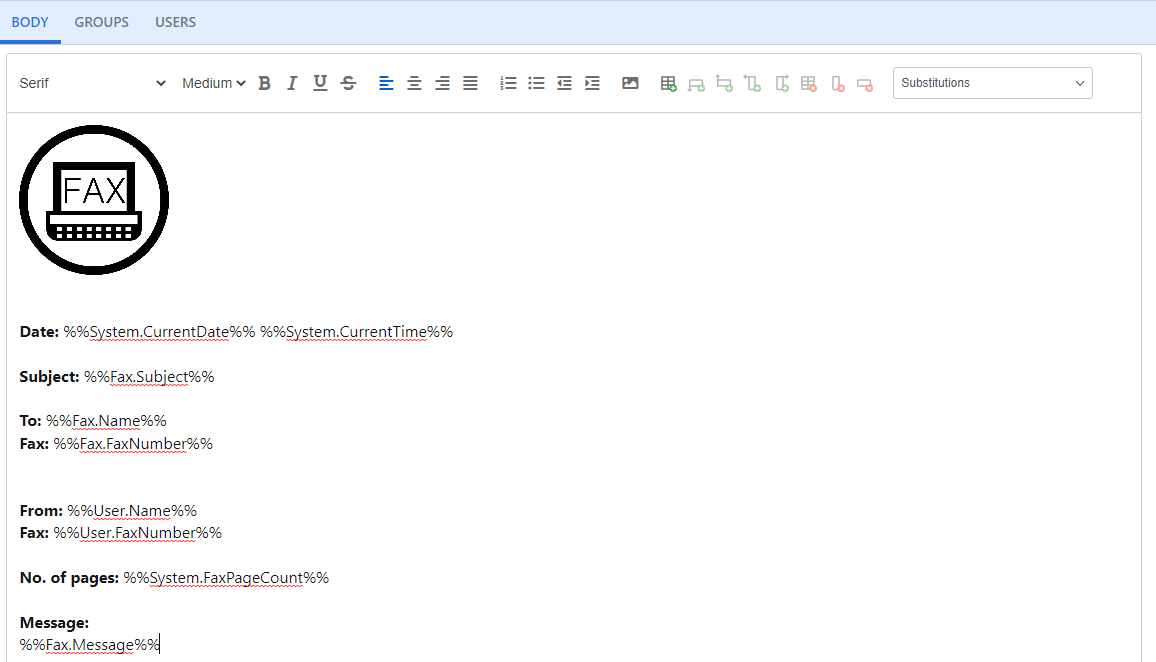
Task: Center align the text
Action: click(x=414, y=83)
